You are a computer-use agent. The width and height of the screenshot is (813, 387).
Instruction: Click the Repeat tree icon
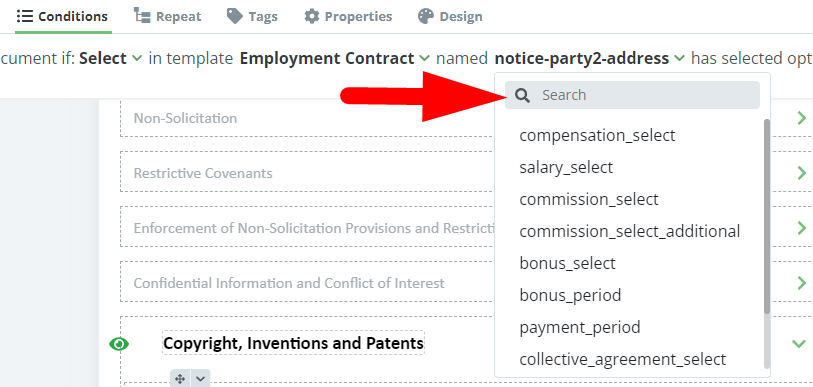click(142, 16)
